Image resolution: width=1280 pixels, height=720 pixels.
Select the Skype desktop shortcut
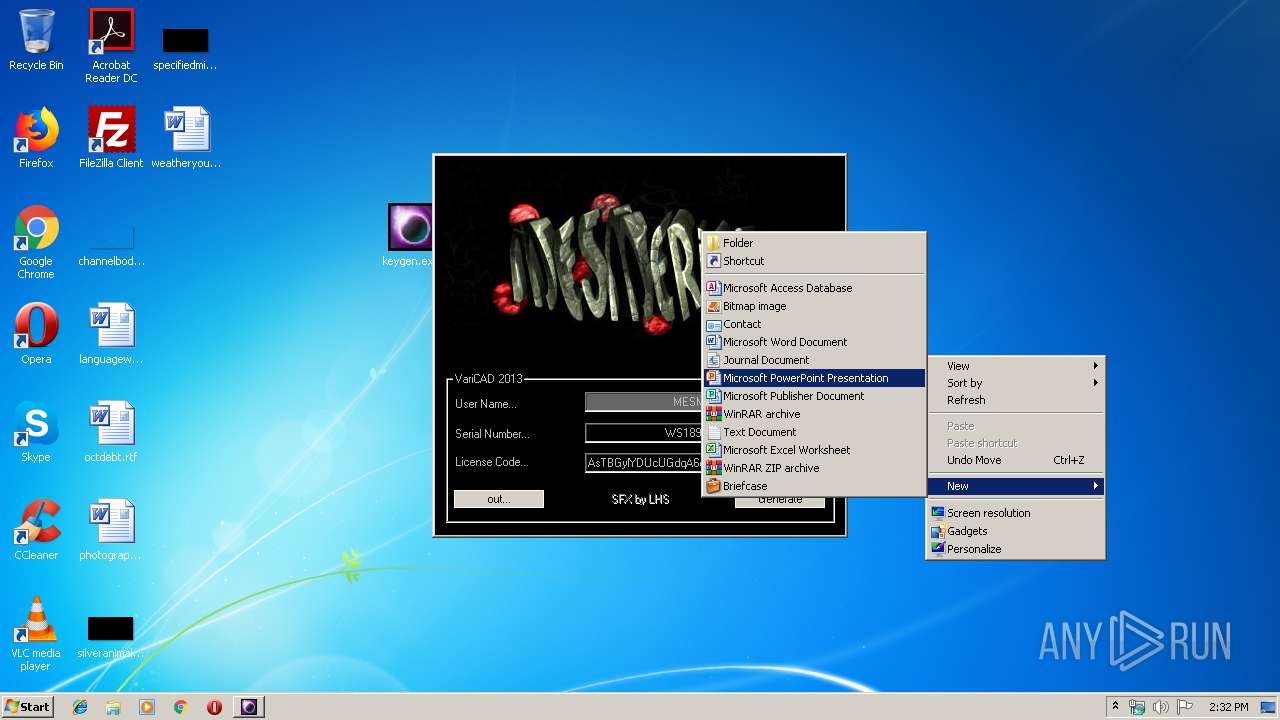click(36, 432)
